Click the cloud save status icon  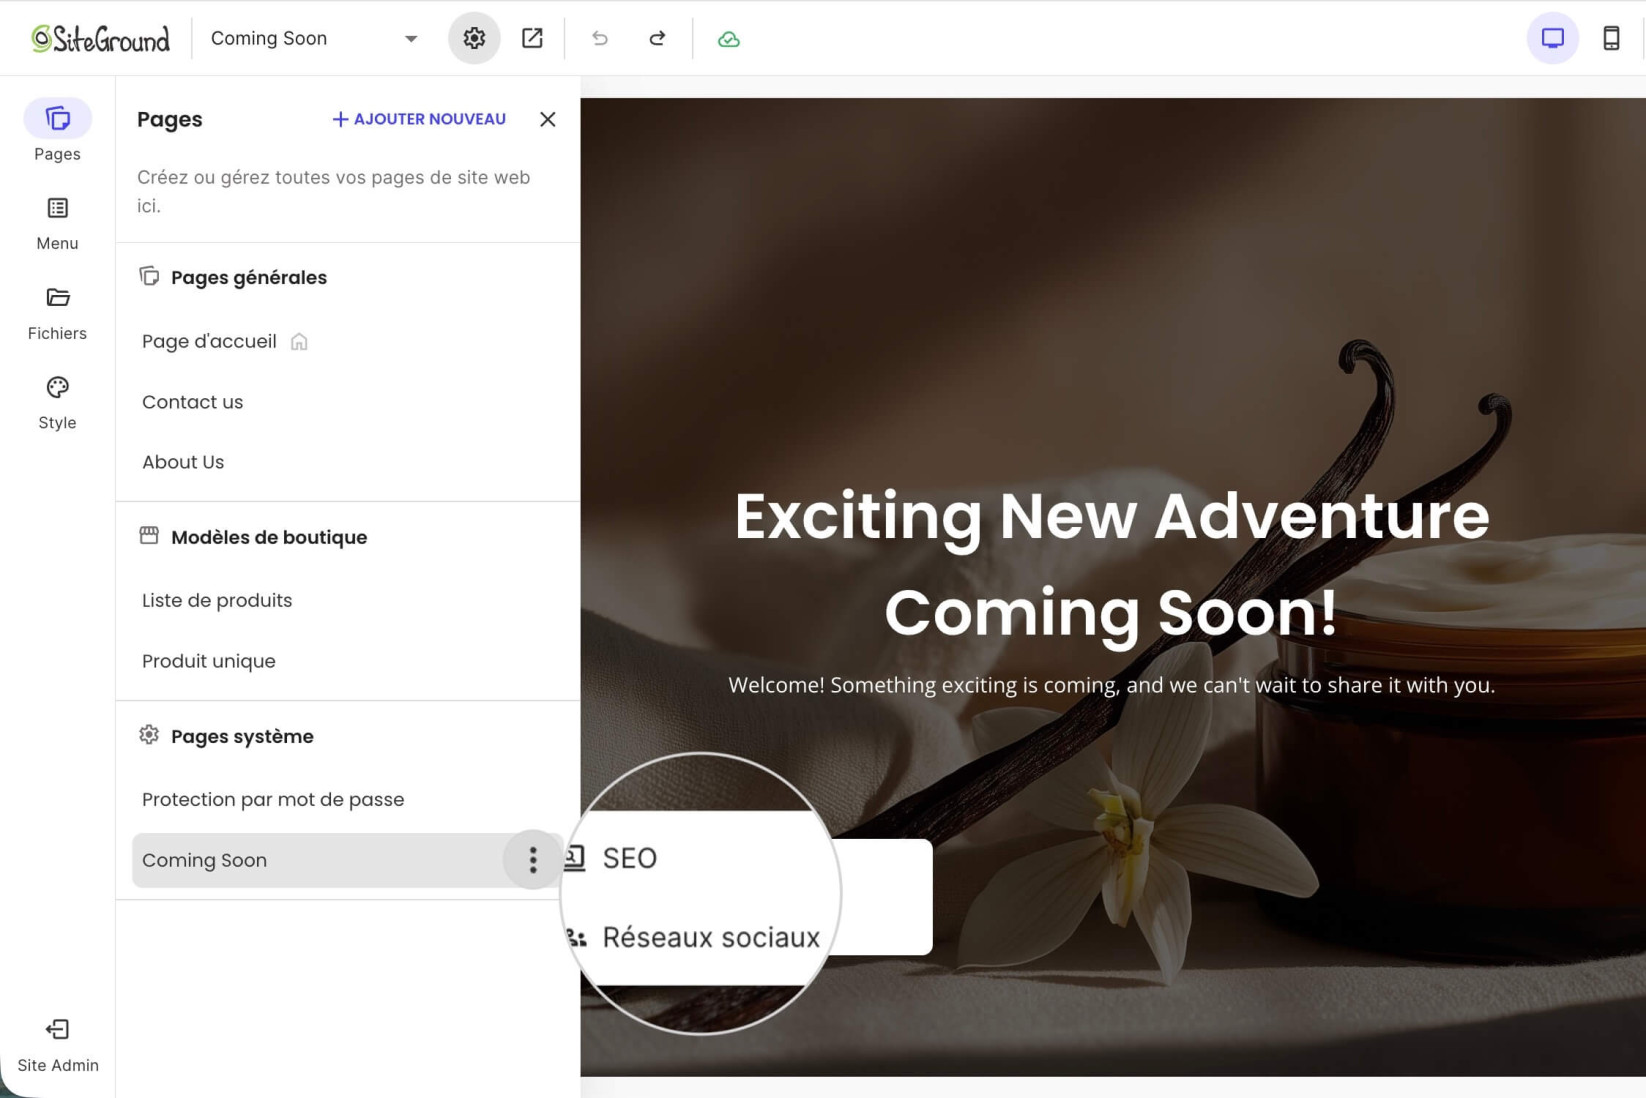(729, 39)
